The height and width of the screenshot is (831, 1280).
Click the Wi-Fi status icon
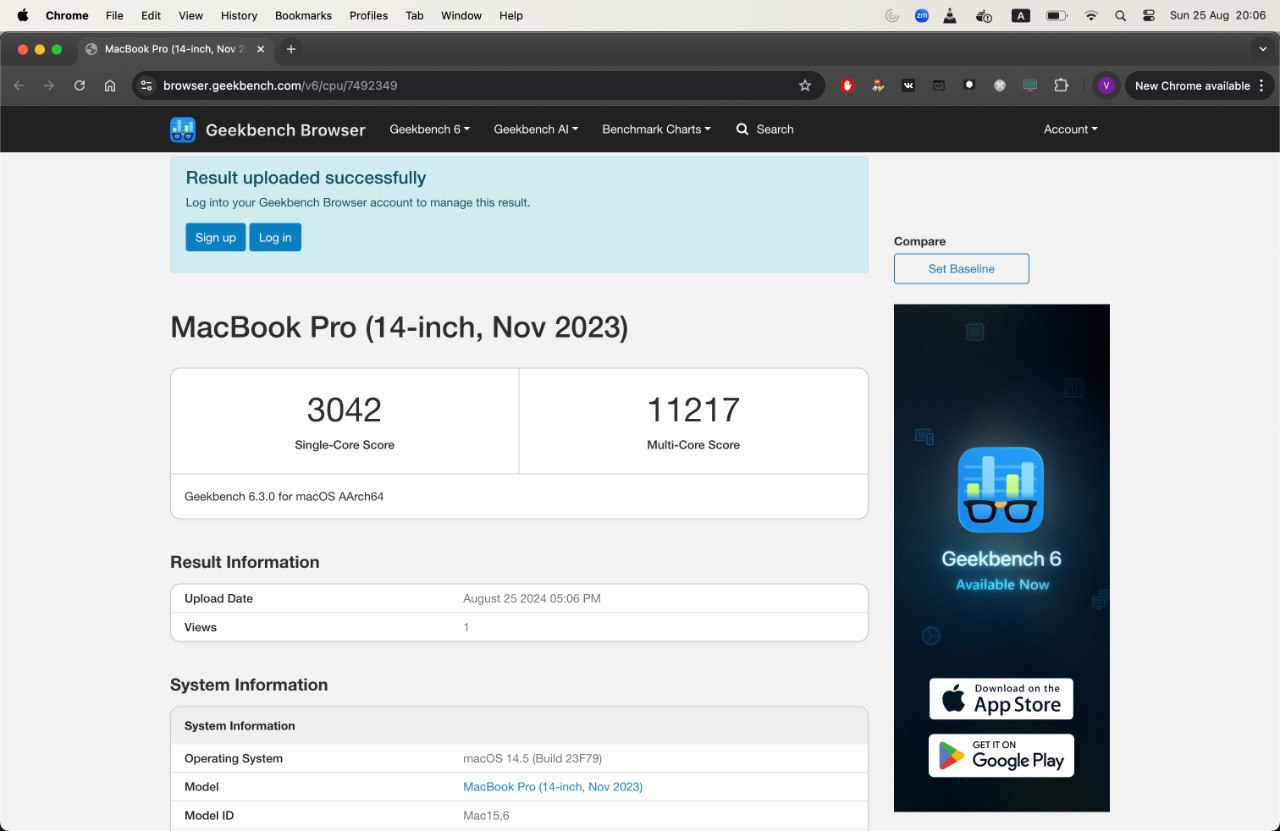(1091, 15)
